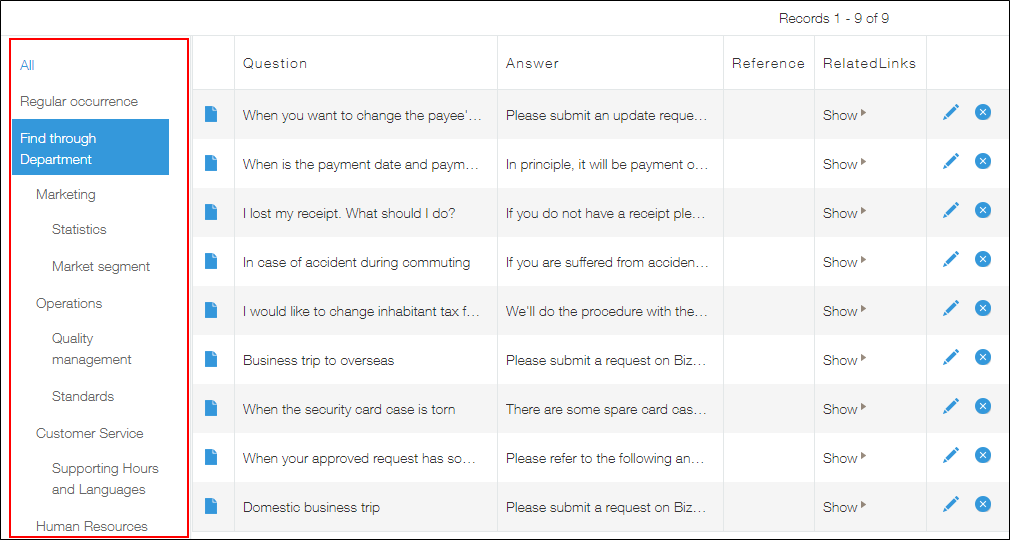Image resolution: width=1010 pixels, height=540 pixels.
Task: Open document icon for approved request row
Action: point(211,457)
